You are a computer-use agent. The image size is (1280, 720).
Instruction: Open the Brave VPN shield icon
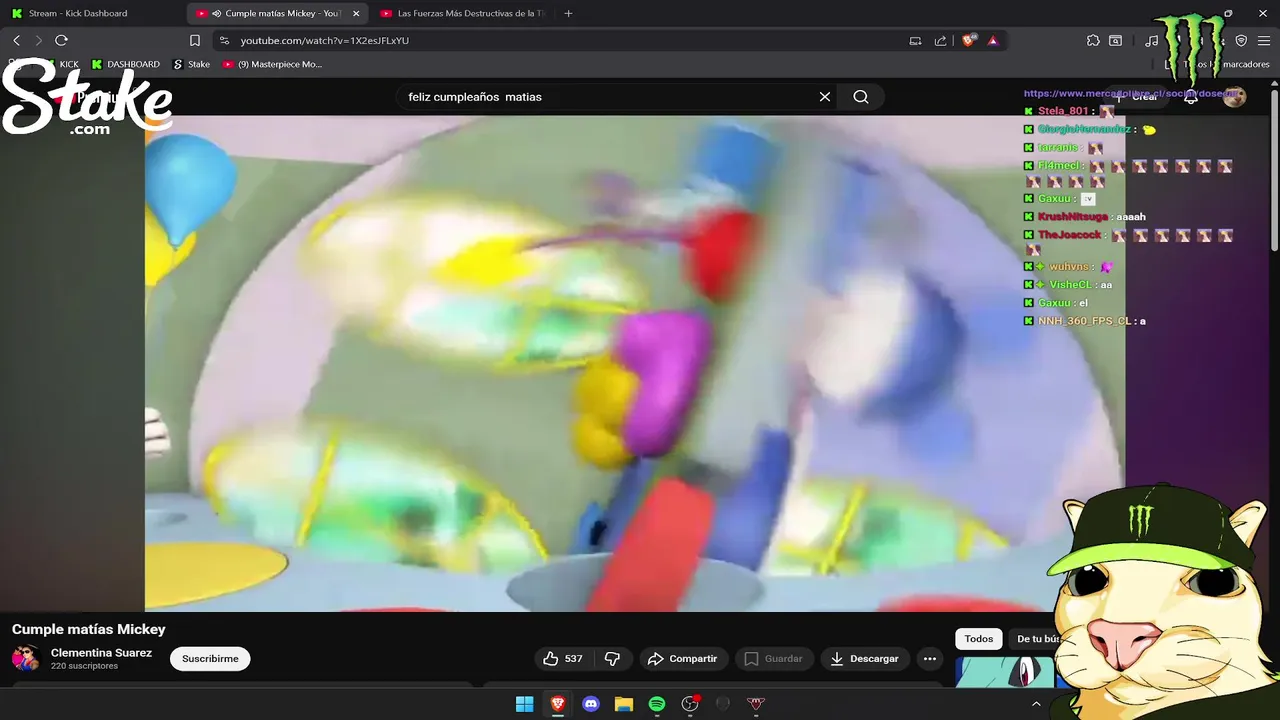coord(1241,41)
